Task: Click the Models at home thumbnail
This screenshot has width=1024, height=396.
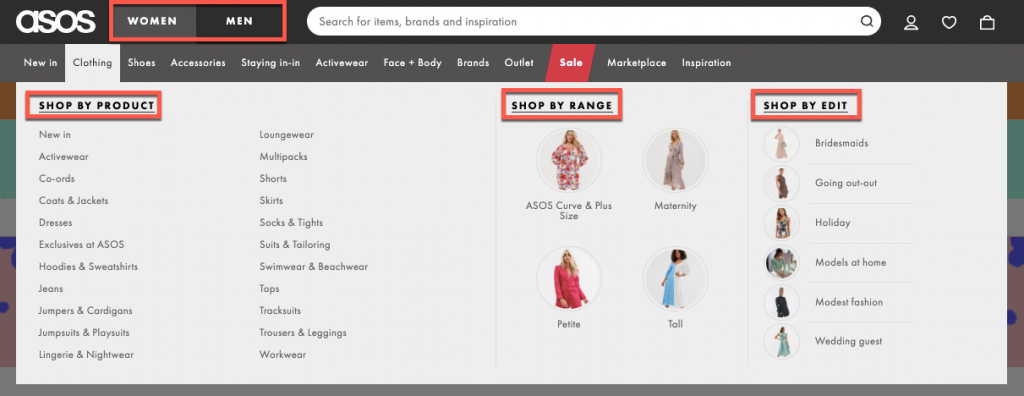Action: coord(782,263)
